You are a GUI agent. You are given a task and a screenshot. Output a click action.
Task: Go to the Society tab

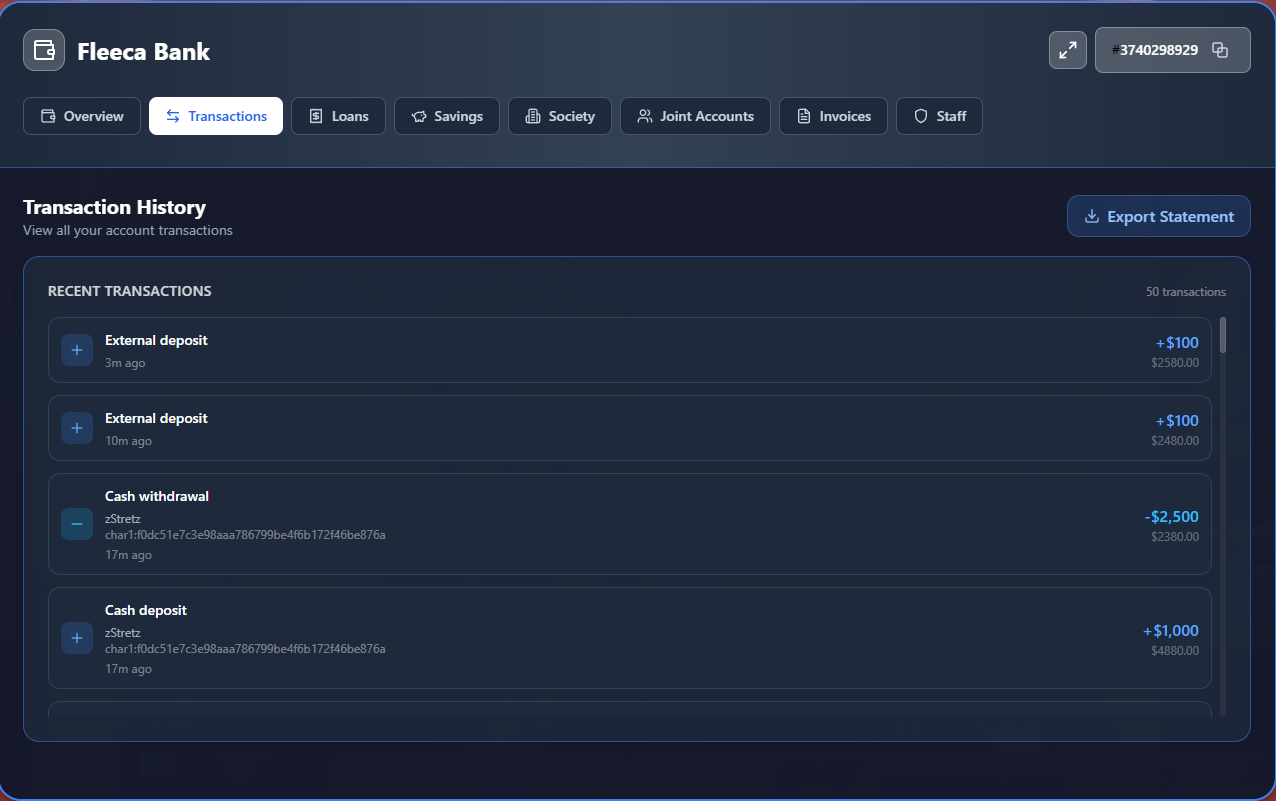click(x=560, y=116)
